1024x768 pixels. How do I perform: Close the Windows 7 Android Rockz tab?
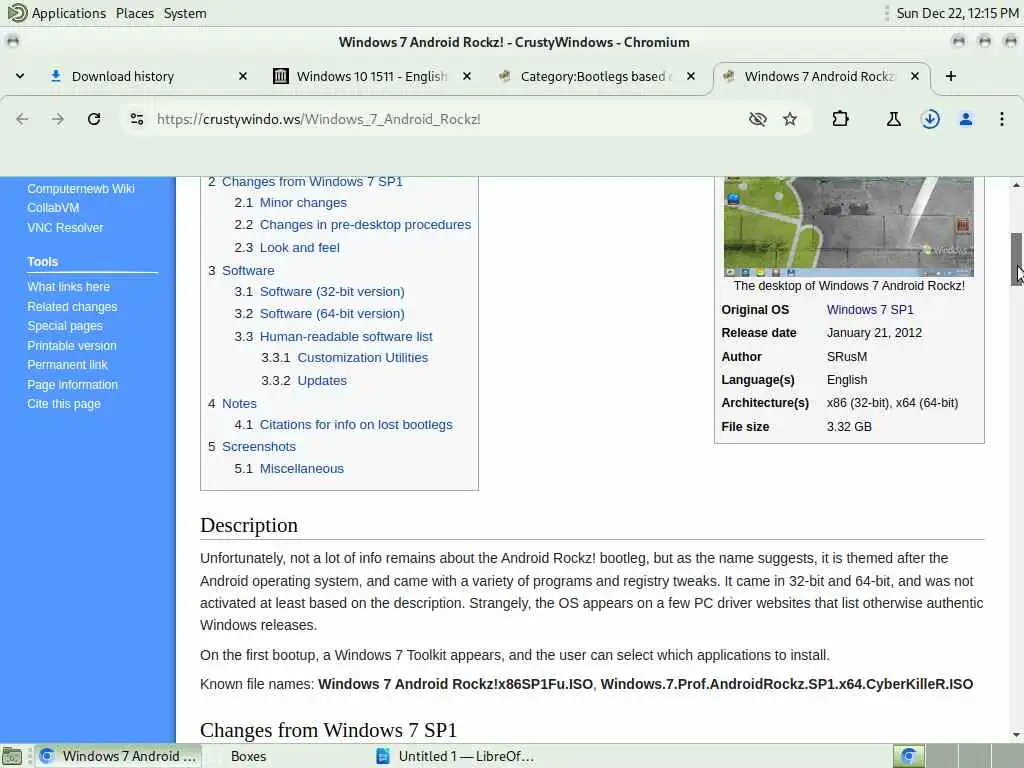(x=915, y=76)
